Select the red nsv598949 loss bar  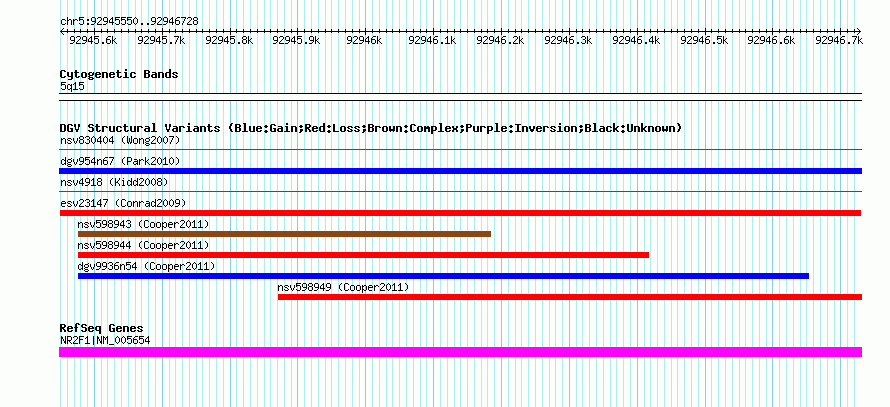[x=570, y=297]
